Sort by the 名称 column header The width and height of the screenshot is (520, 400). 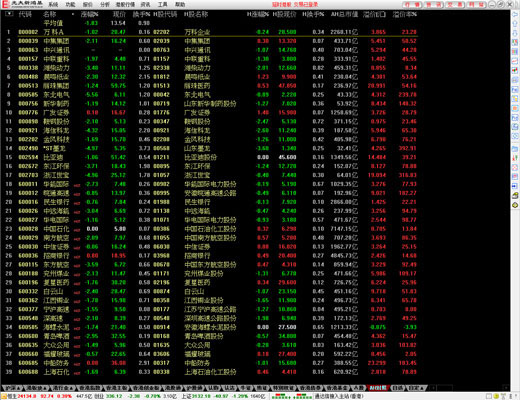pos(50,14)
